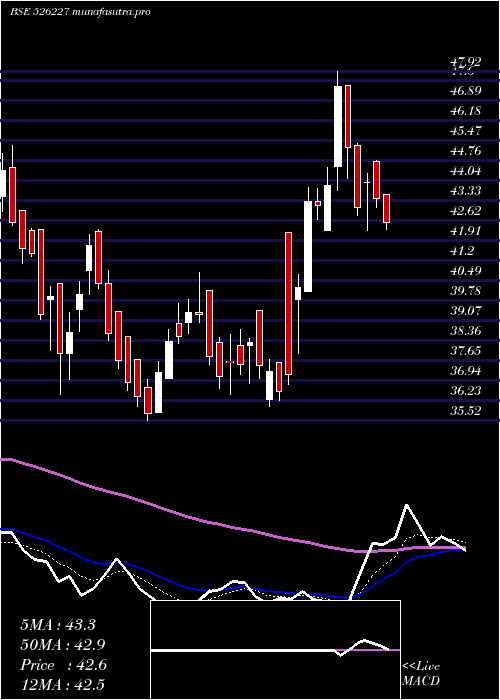
Task: Click the 36.94 price axis label
Action: pyautogui.click(x=466, y=371)
